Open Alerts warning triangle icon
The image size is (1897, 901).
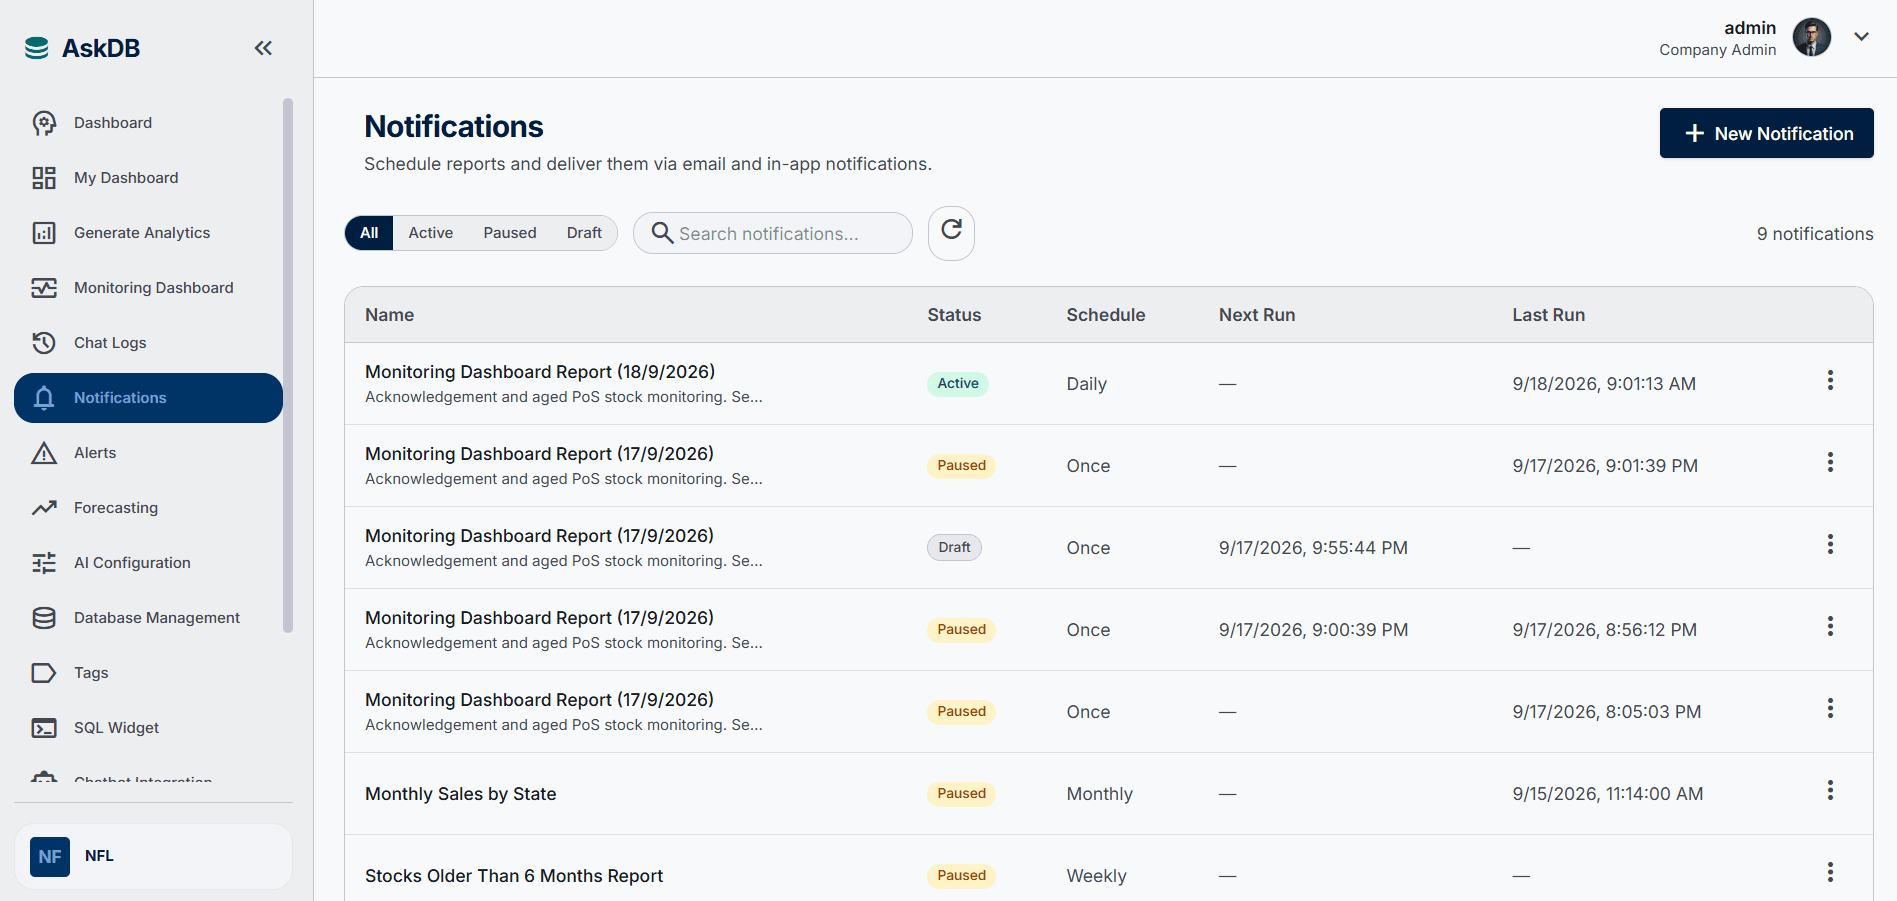44,453
